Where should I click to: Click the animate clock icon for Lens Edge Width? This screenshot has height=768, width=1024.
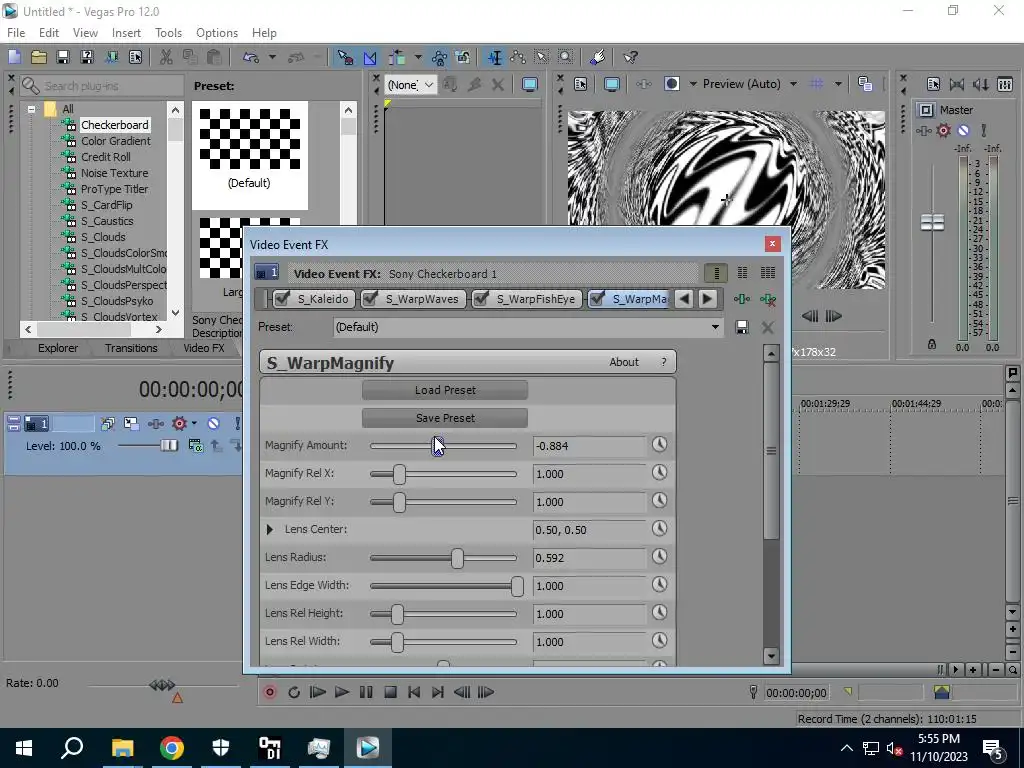pos(660,584)
